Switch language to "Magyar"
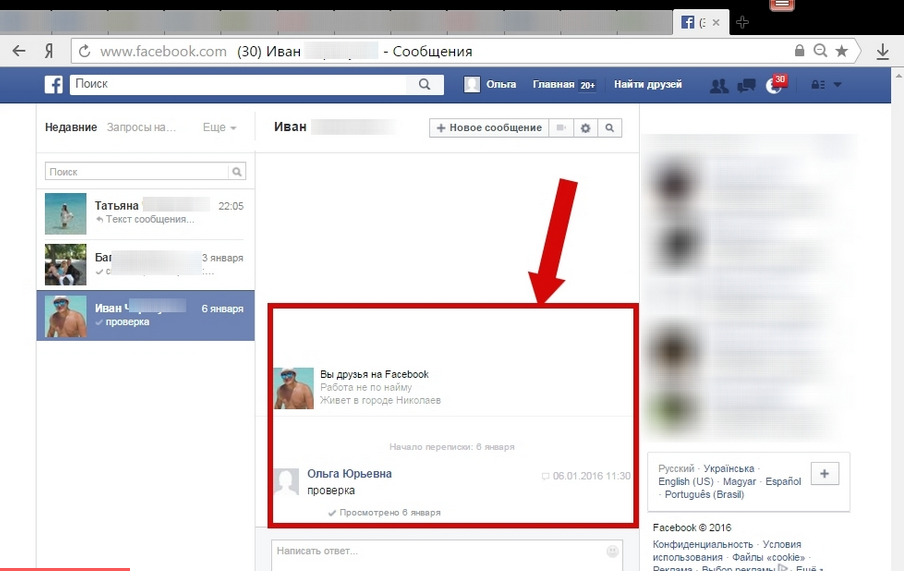The width and height of the screenshot is (904, 571). [x=739, y=482]
